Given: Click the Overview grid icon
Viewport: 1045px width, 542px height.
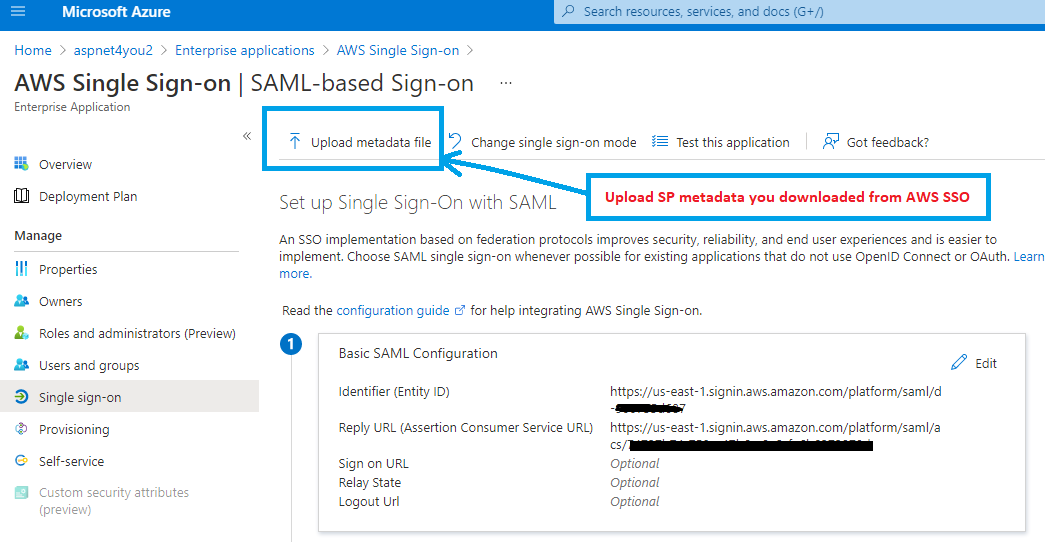Looking at the screenshot, I should click(x=22, y=164).
